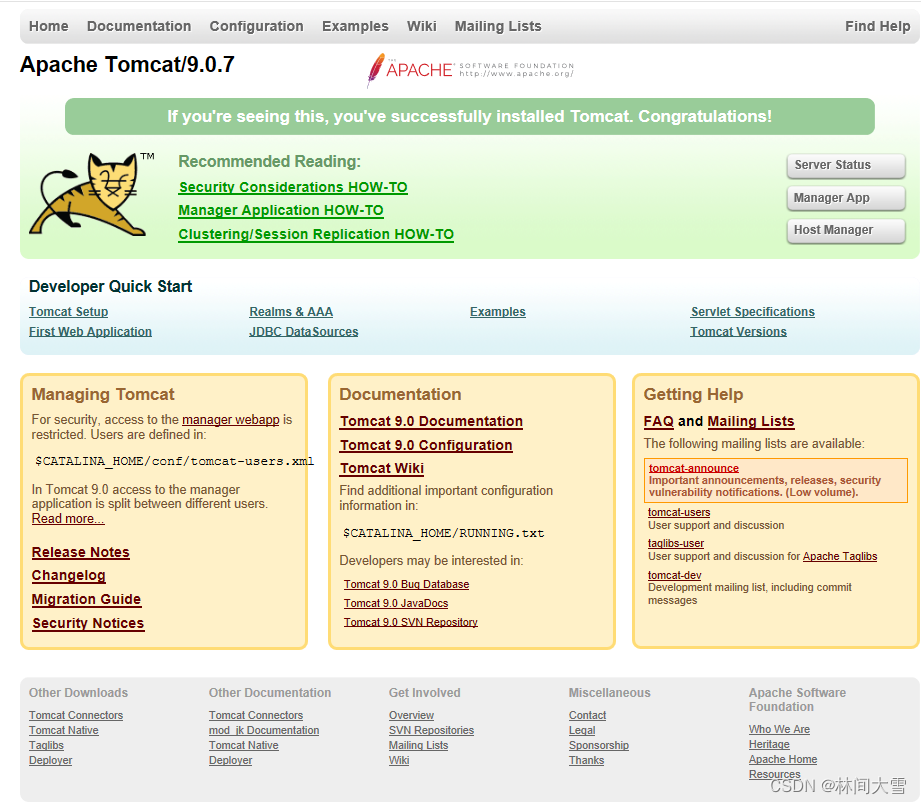921x804 pixels.
Task: Open Clustering/Session Replication HOW-TO link
Action: coord(316,234)
